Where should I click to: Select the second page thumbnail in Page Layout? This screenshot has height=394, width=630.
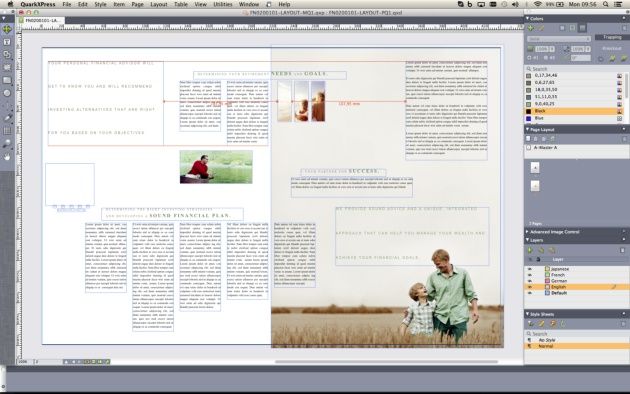pyautogui.click(x=535, y=186)
